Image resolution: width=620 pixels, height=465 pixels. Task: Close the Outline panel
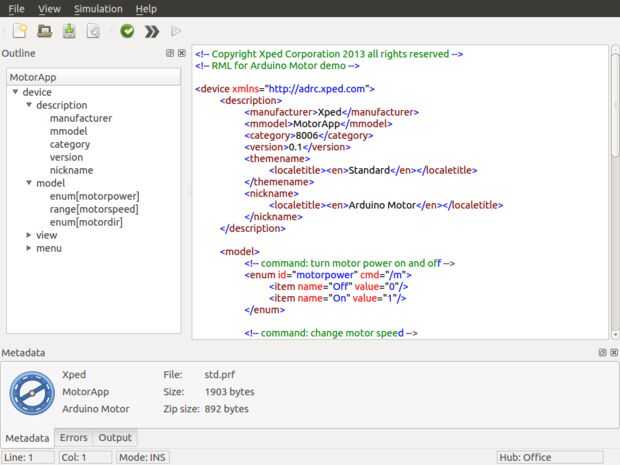pos(181,53)
